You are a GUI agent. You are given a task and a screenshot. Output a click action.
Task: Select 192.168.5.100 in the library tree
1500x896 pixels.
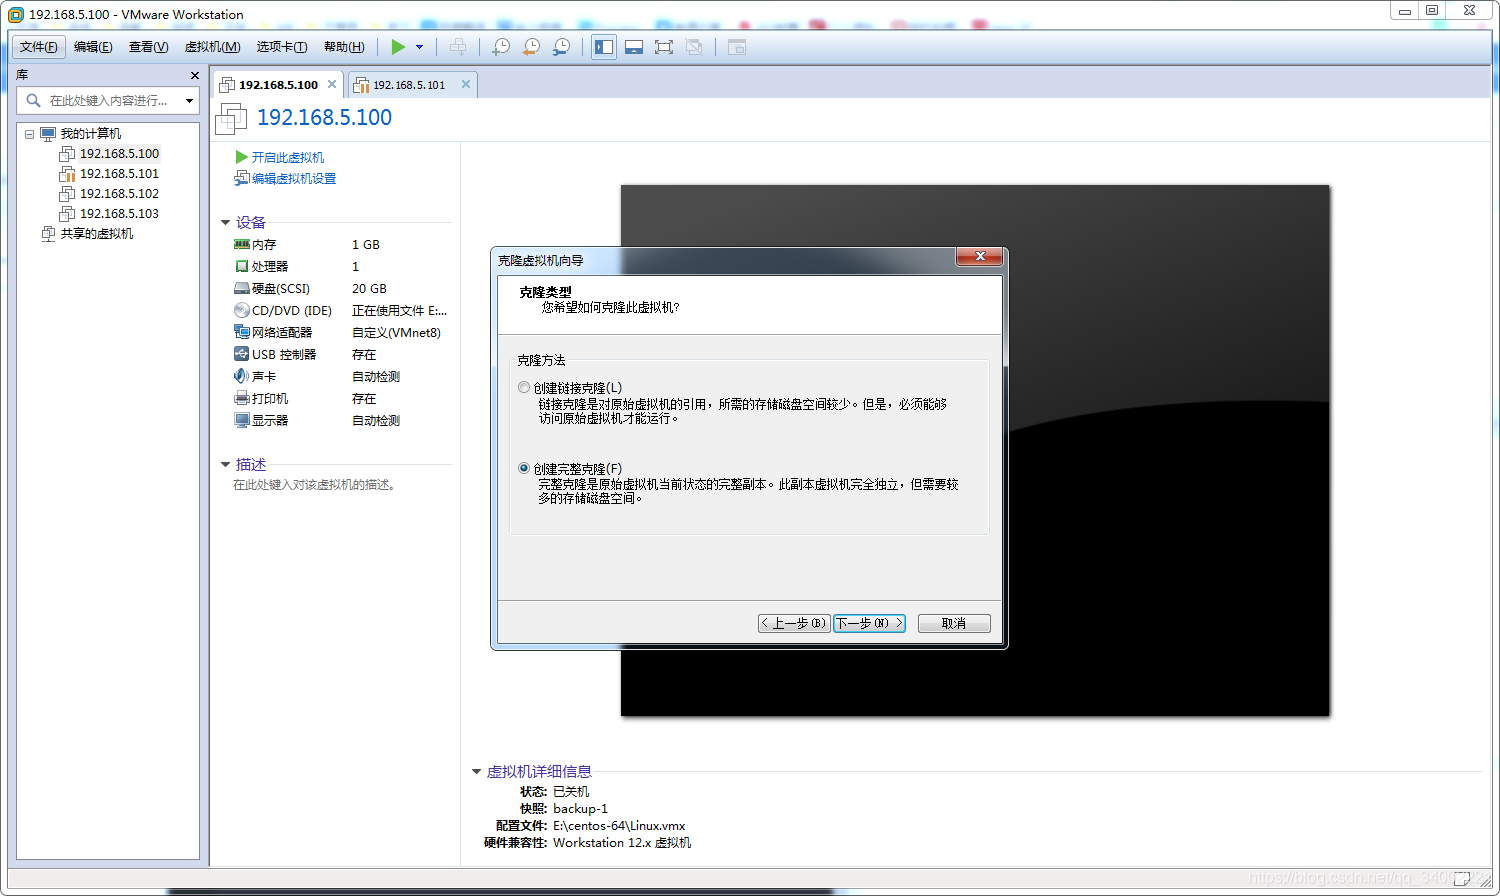coord(119,153)
